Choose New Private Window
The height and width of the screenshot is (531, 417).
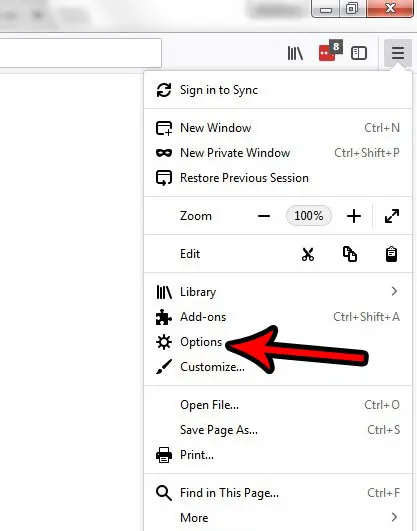point(278,153)
